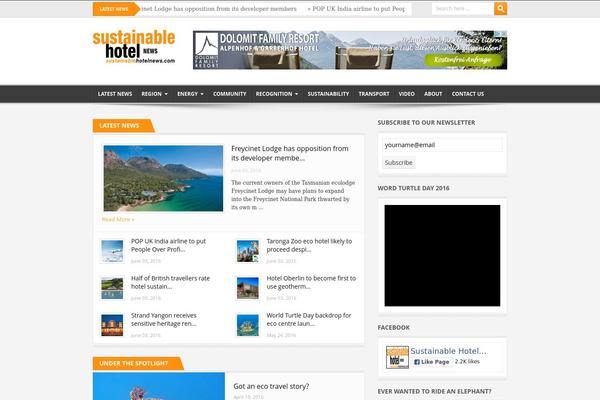This screenshot has width=600, height=400.
Task: Click the Freycinet Lodge ticker headline
Action: click(x=219, y=8)
